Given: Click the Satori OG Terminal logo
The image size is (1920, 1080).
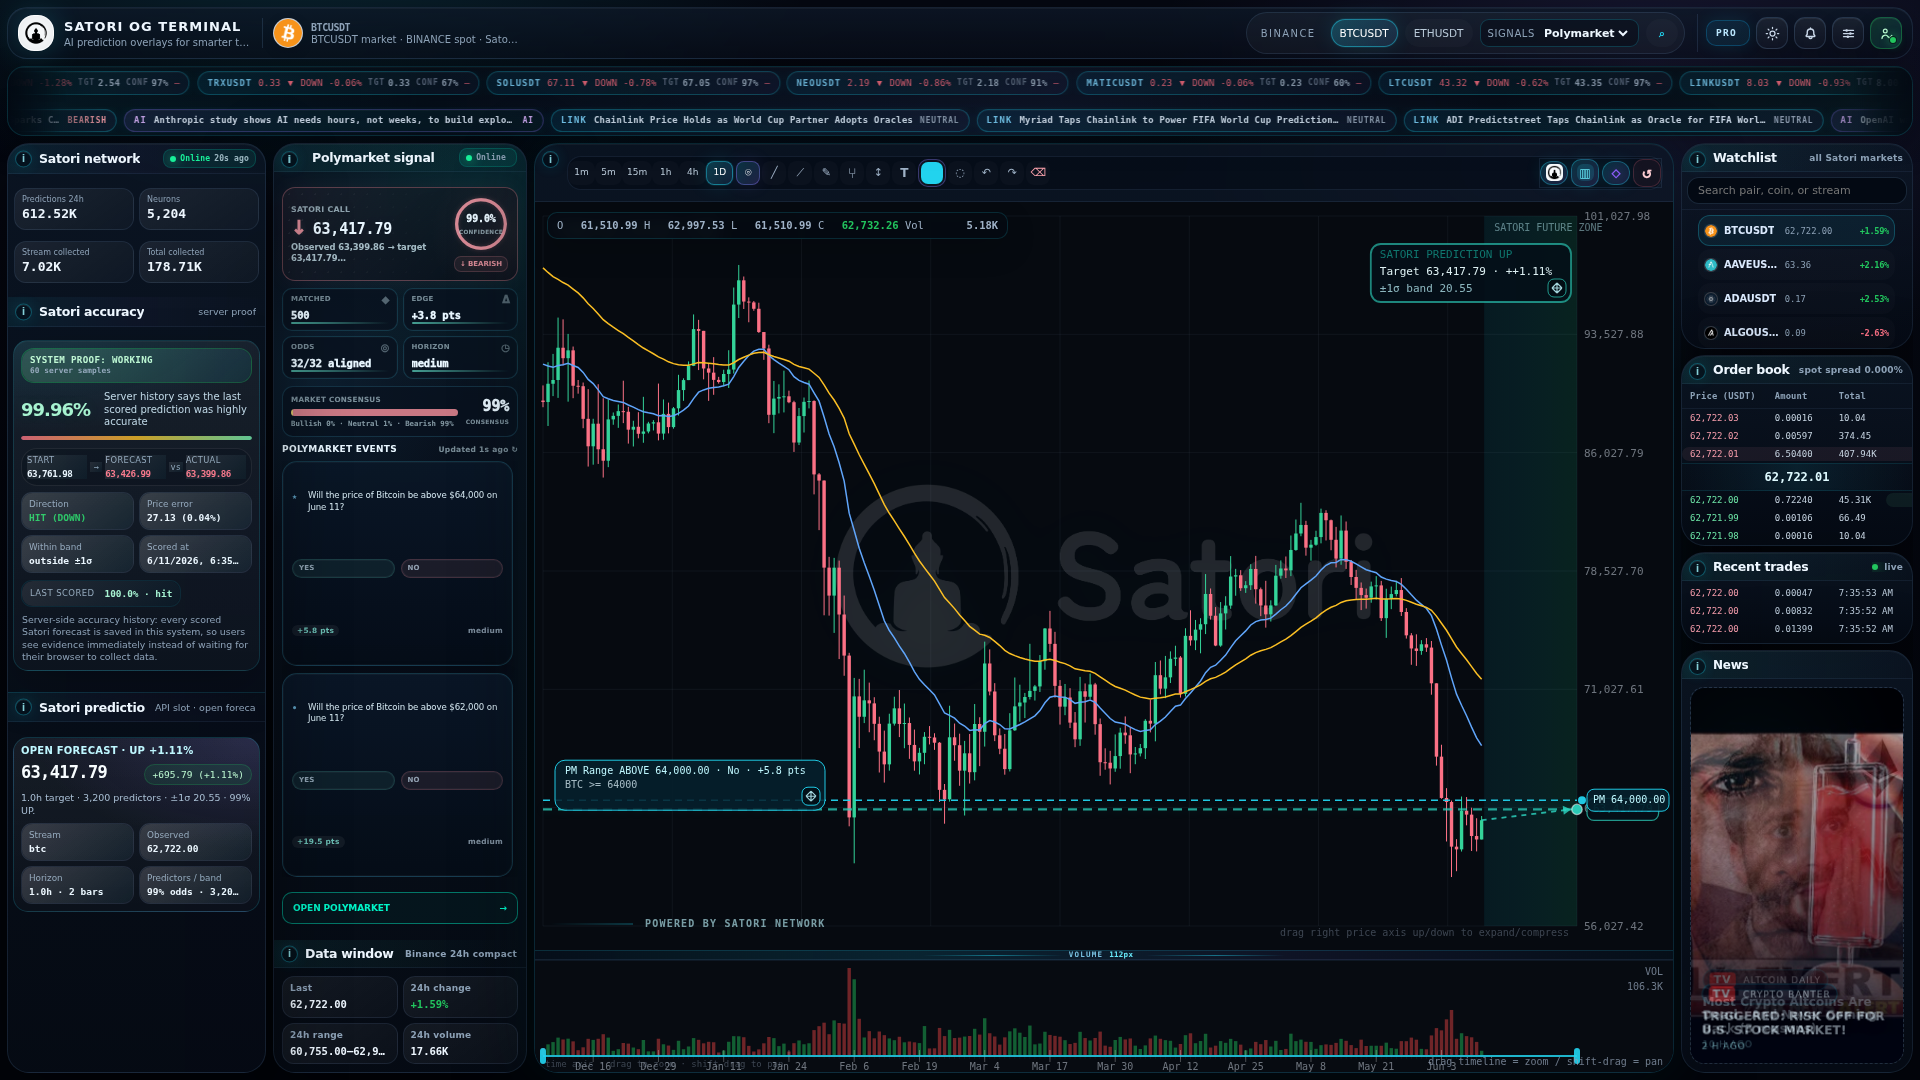Looking at the screenshot, I should tap(36, 33).
